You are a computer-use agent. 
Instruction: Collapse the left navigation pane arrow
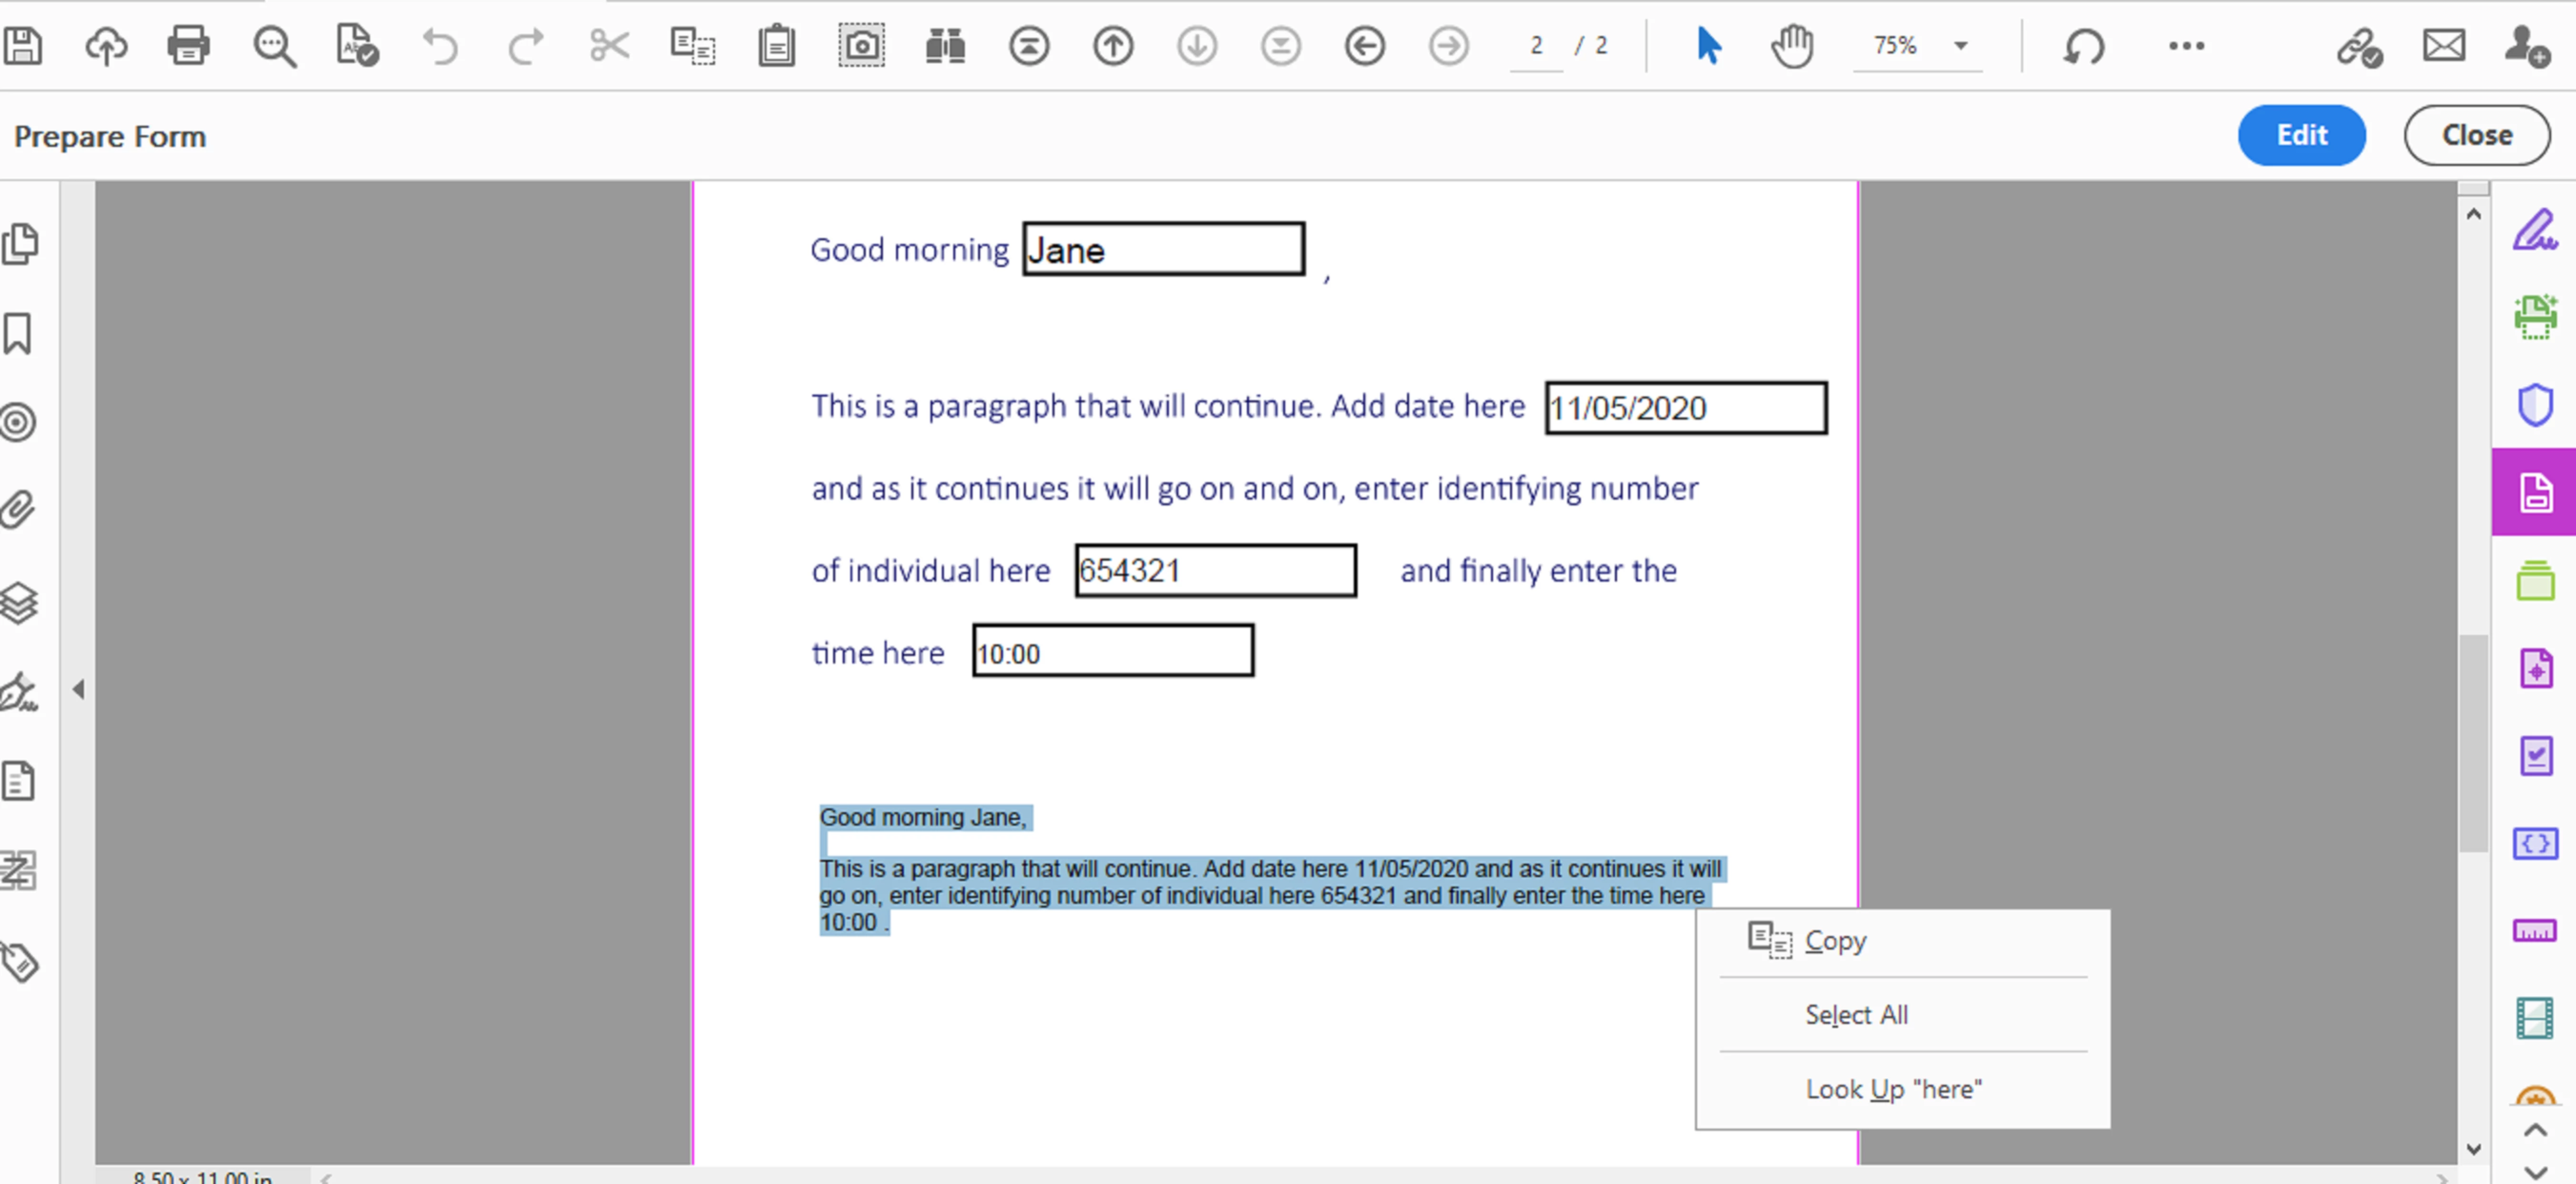[79, 689]
